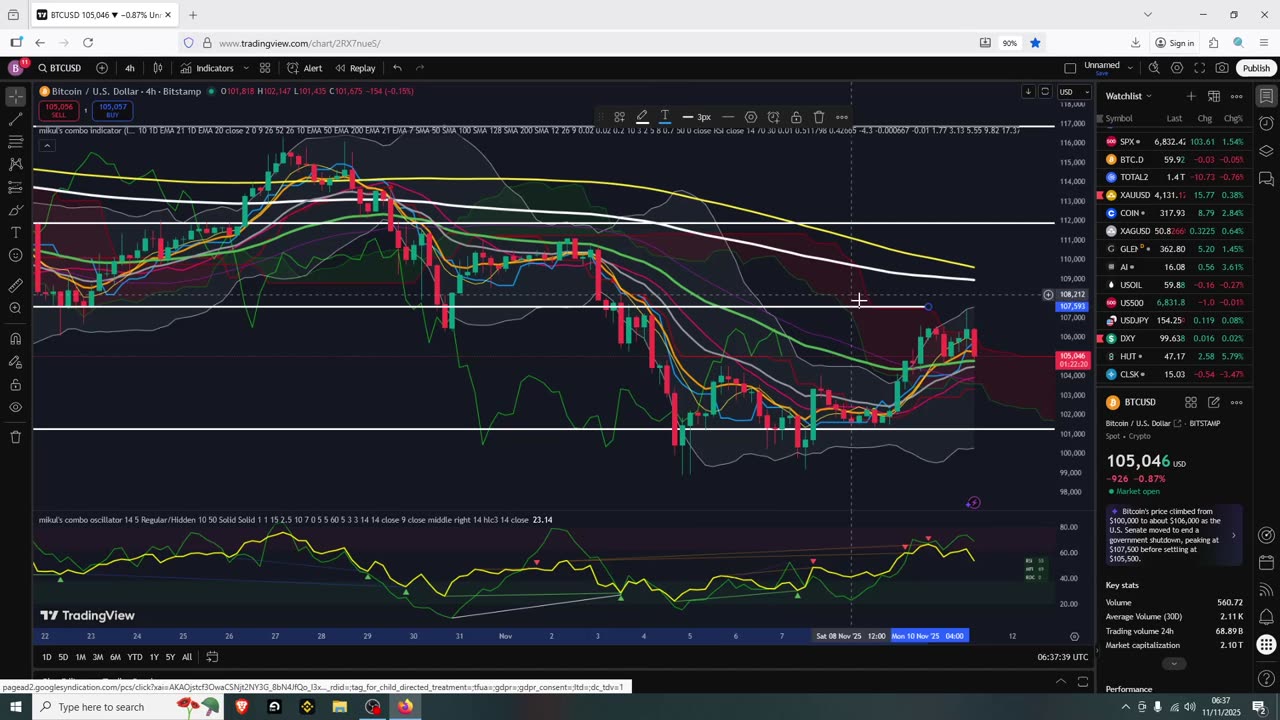Click the layout setup square icon
This screenshot has height=720, width=1280.
[x=1070, y=68]
